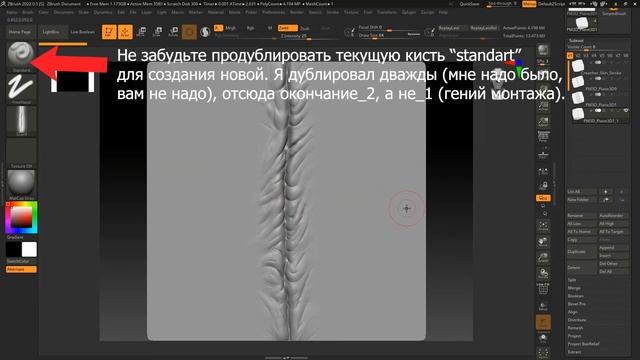This screenshot has width=640, height=360.
Task: Open the Zplugin menu
Action: coord(409,12)
